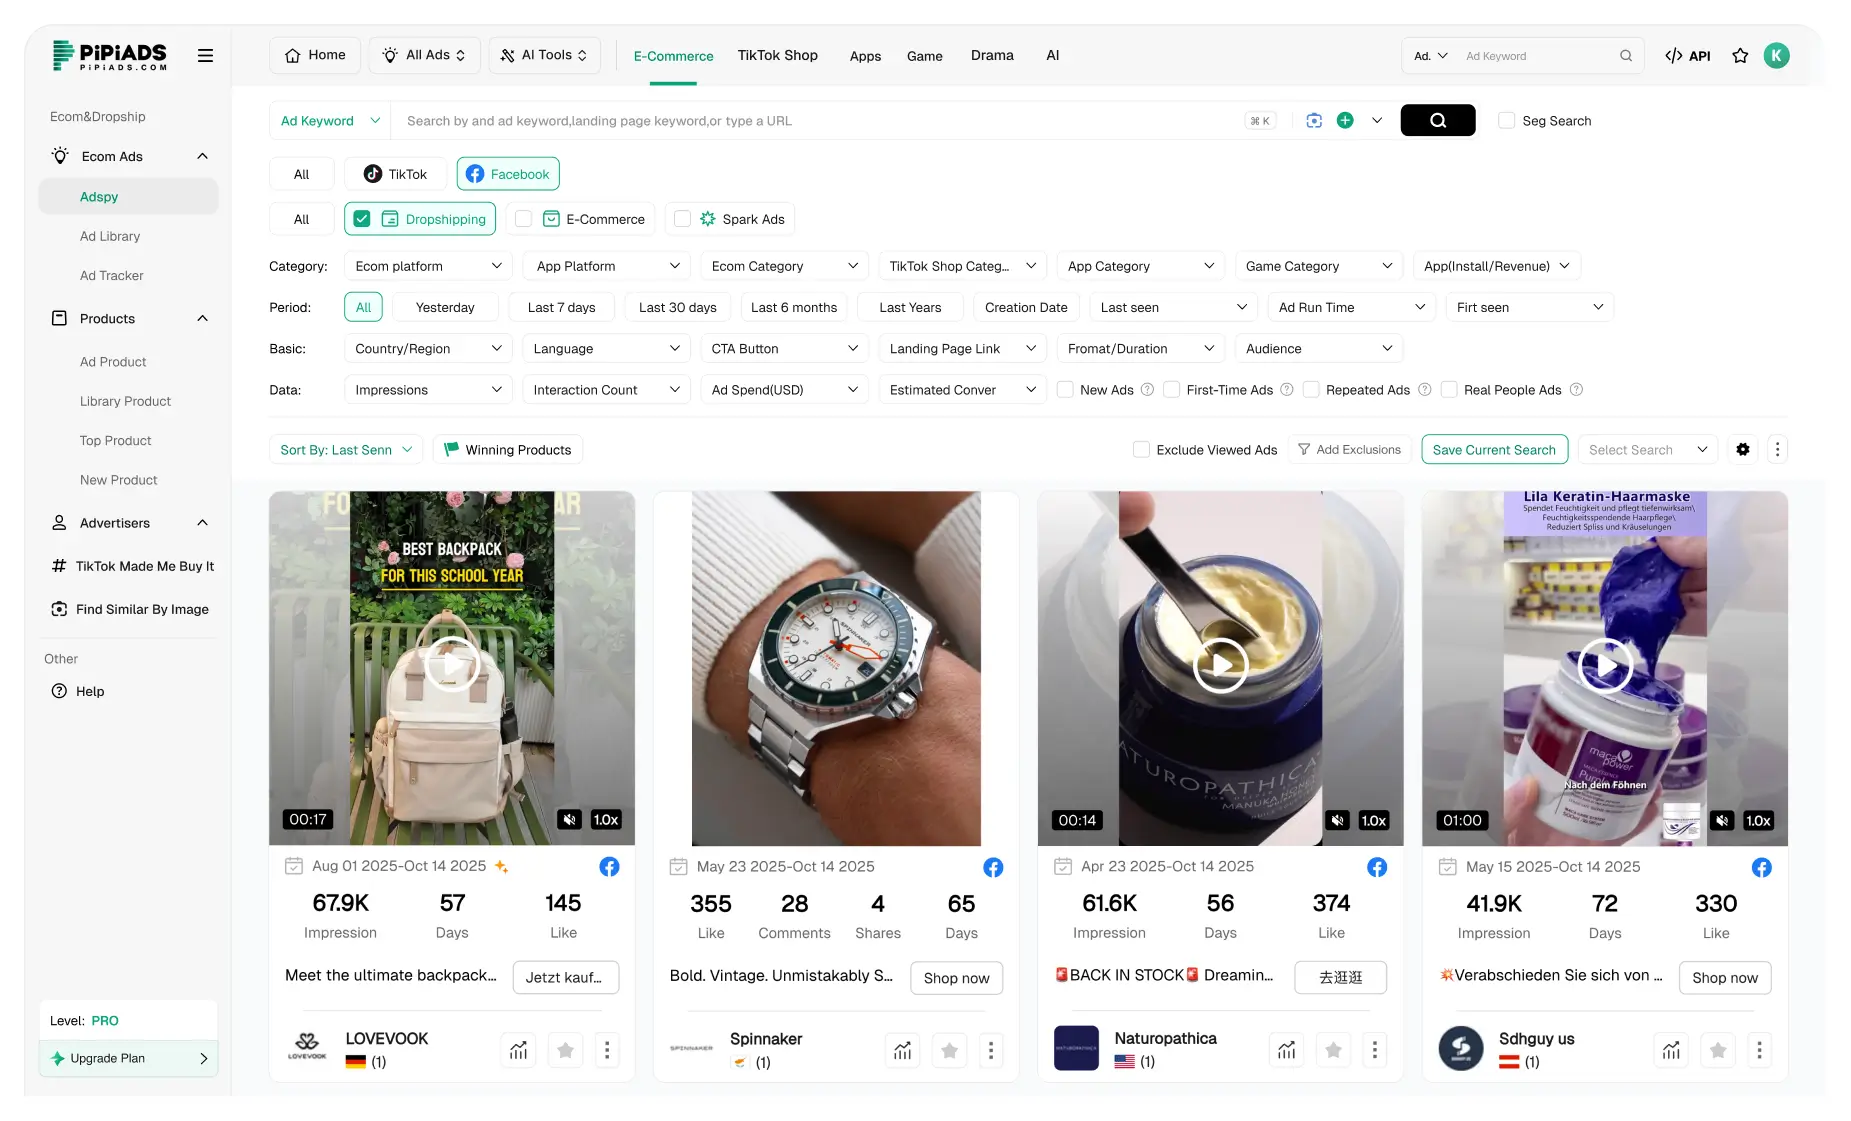This screenshot has height=1121, width=1851.
Task: Click Save Current Search button
Action: 1494,449
